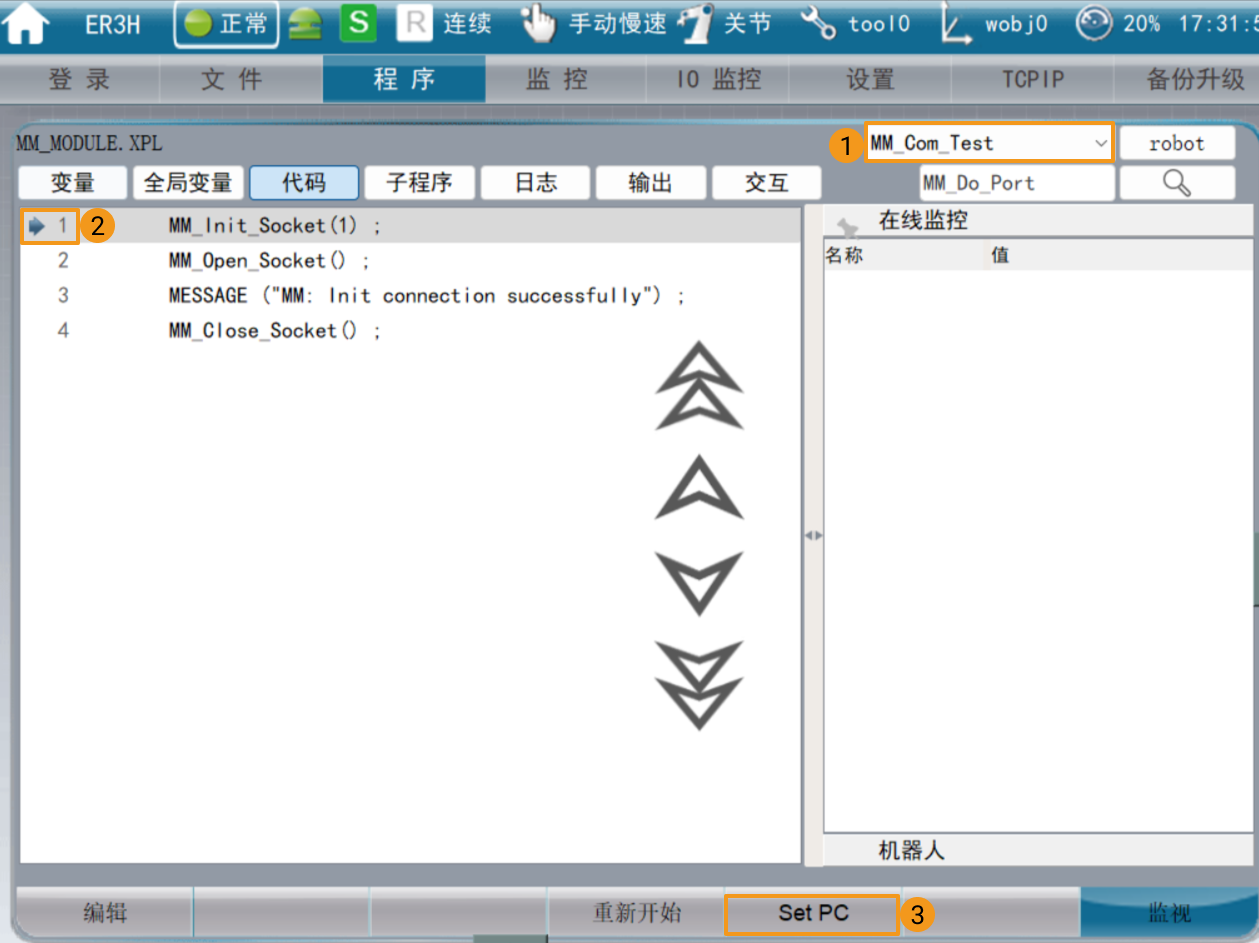Select the 代码 view button
The height and width of the screenshot is (943, 1259).
coord(304,183)
